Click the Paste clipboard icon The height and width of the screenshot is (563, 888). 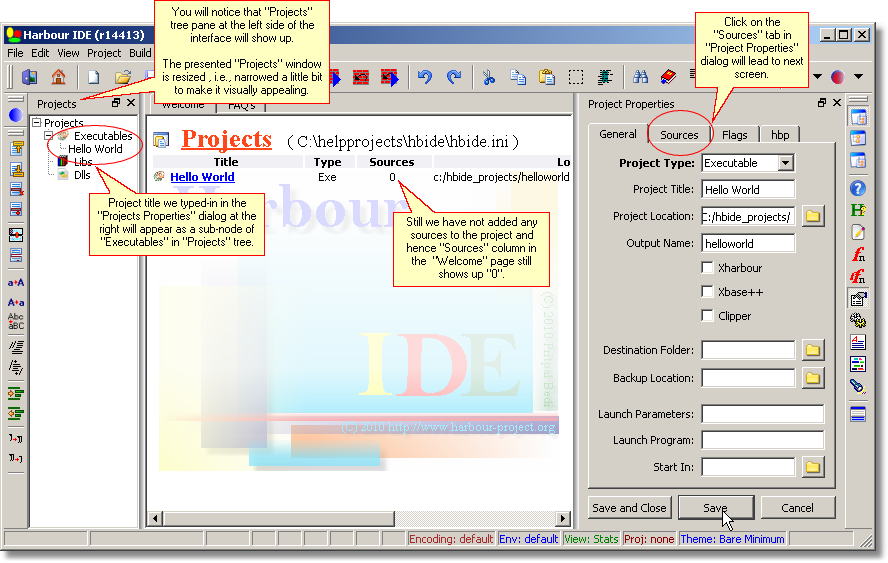coord(546,77)
